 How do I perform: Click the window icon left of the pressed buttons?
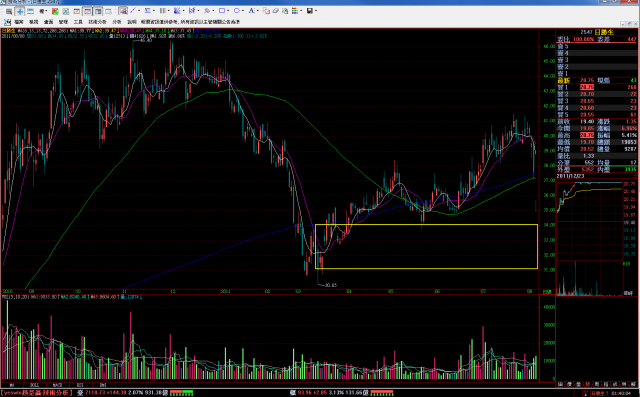[x=76, y=11]
